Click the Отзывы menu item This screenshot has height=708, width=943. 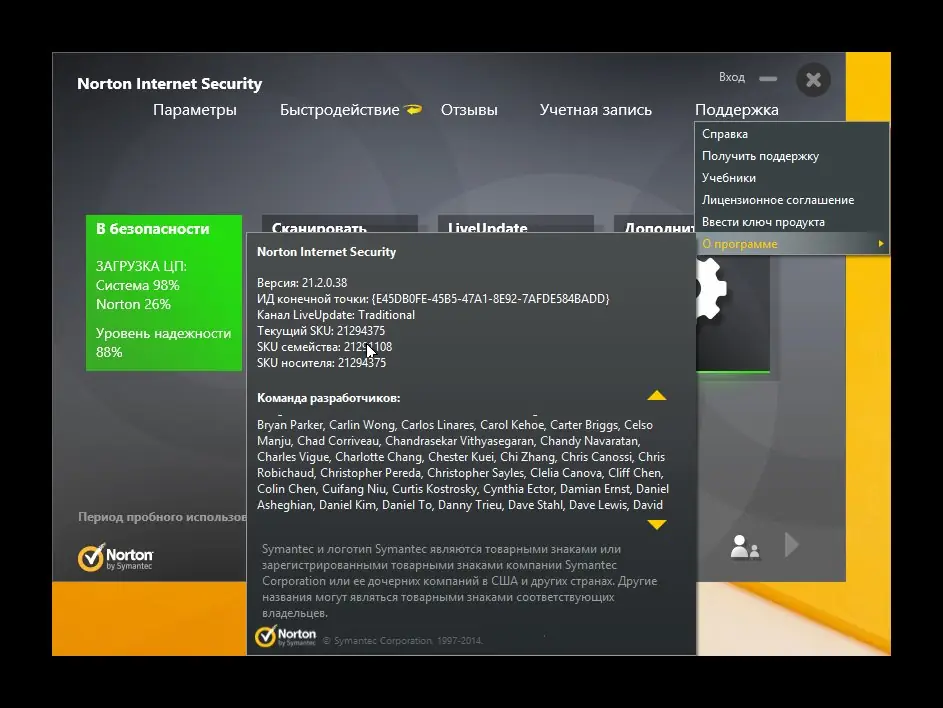(469, 110)
